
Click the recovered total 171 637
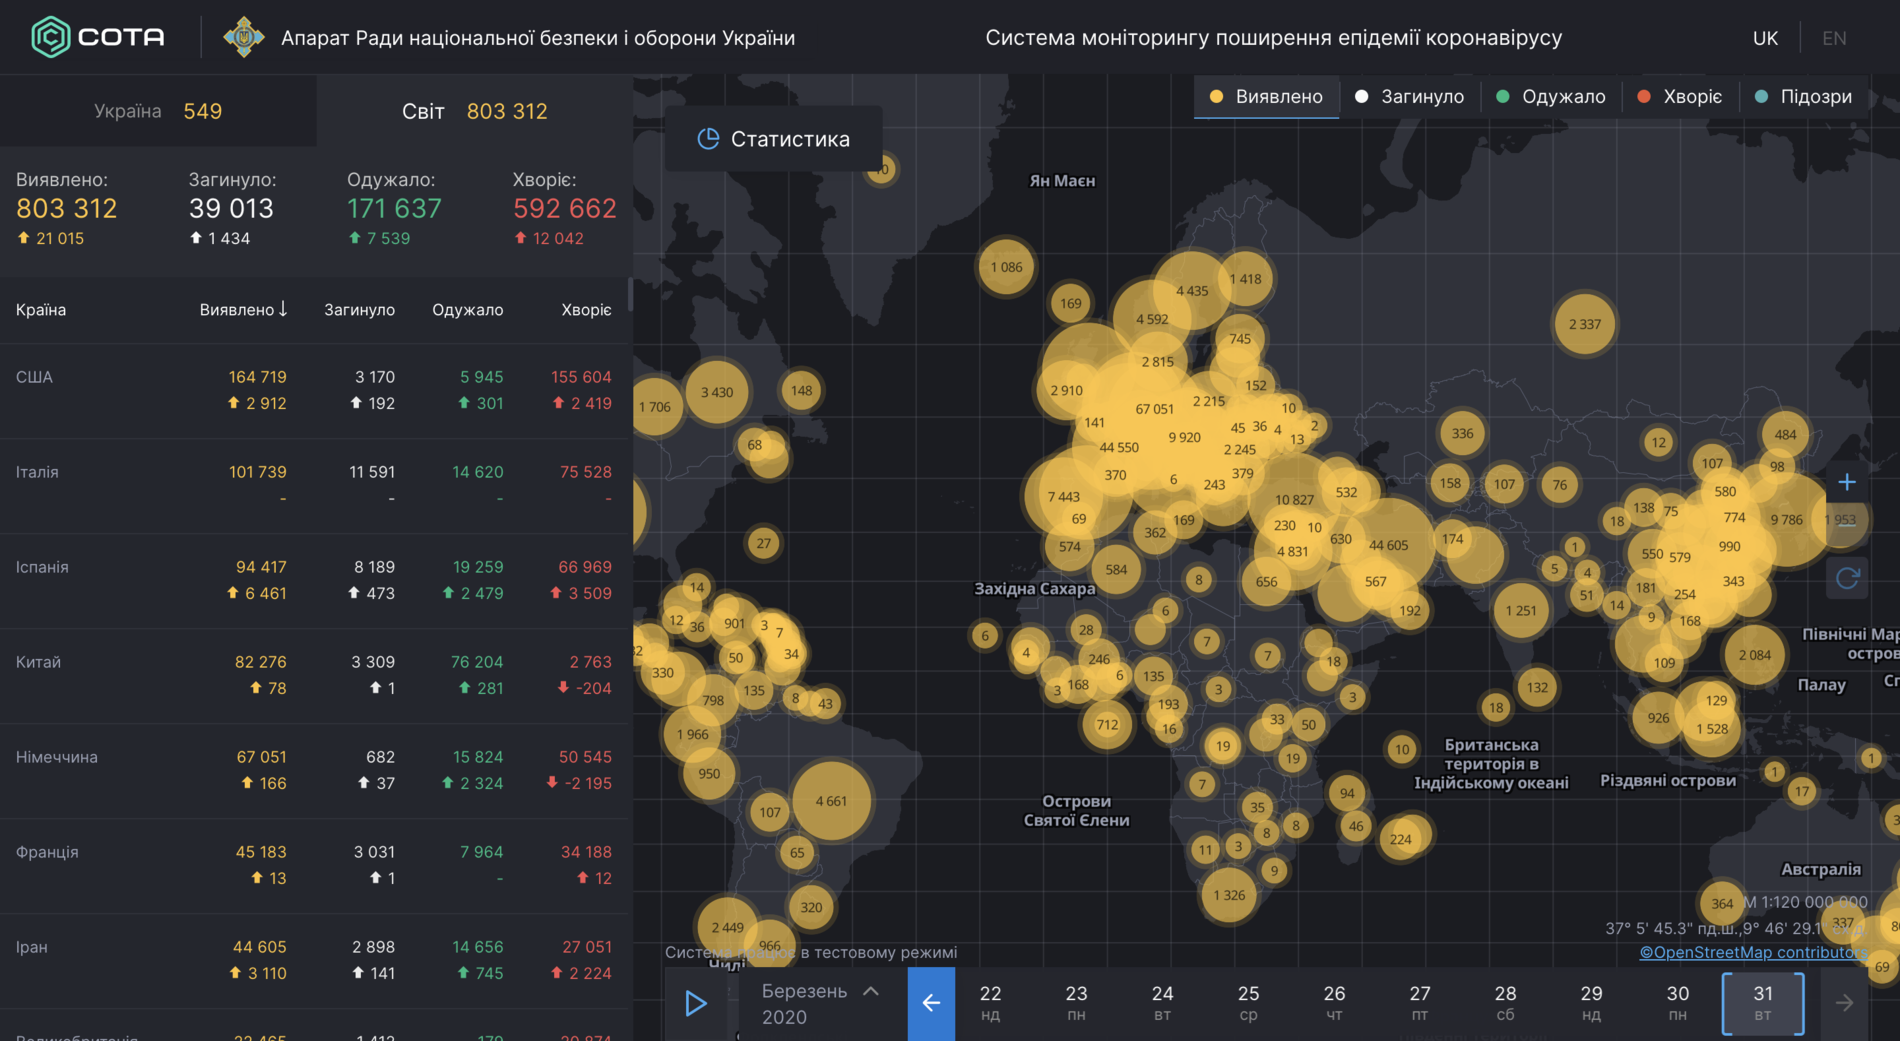click(x=394, y=208)
